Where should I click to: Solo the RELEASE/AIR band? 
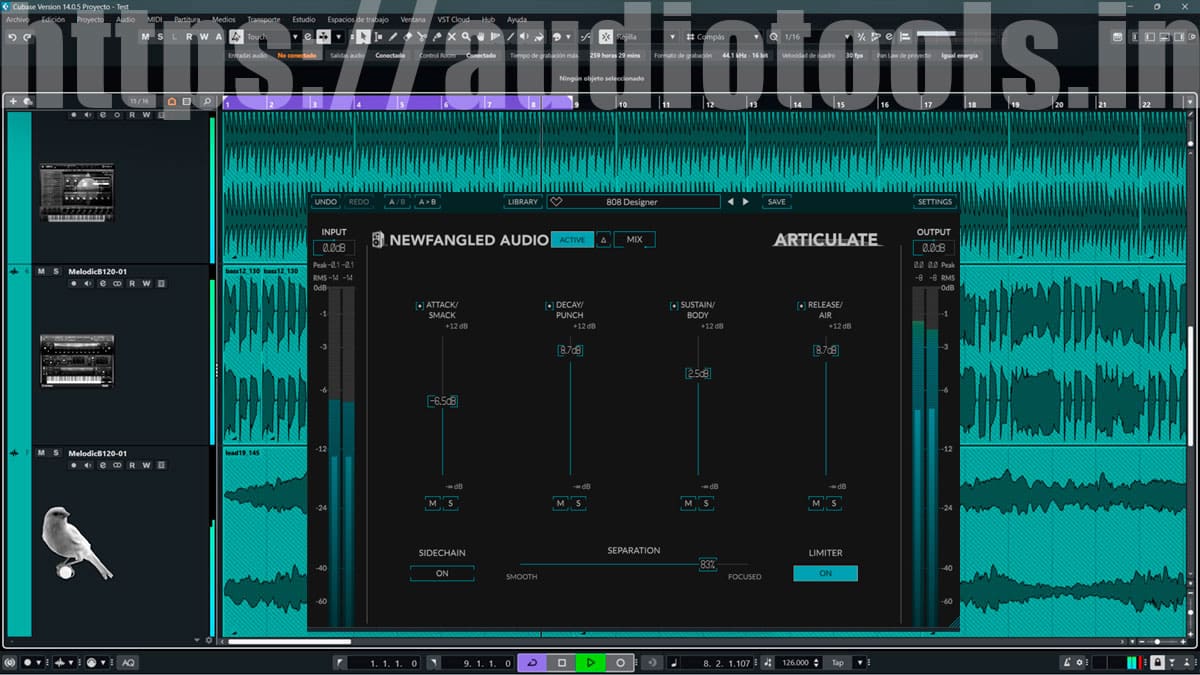pyautogui.click(x=833, y=503)
